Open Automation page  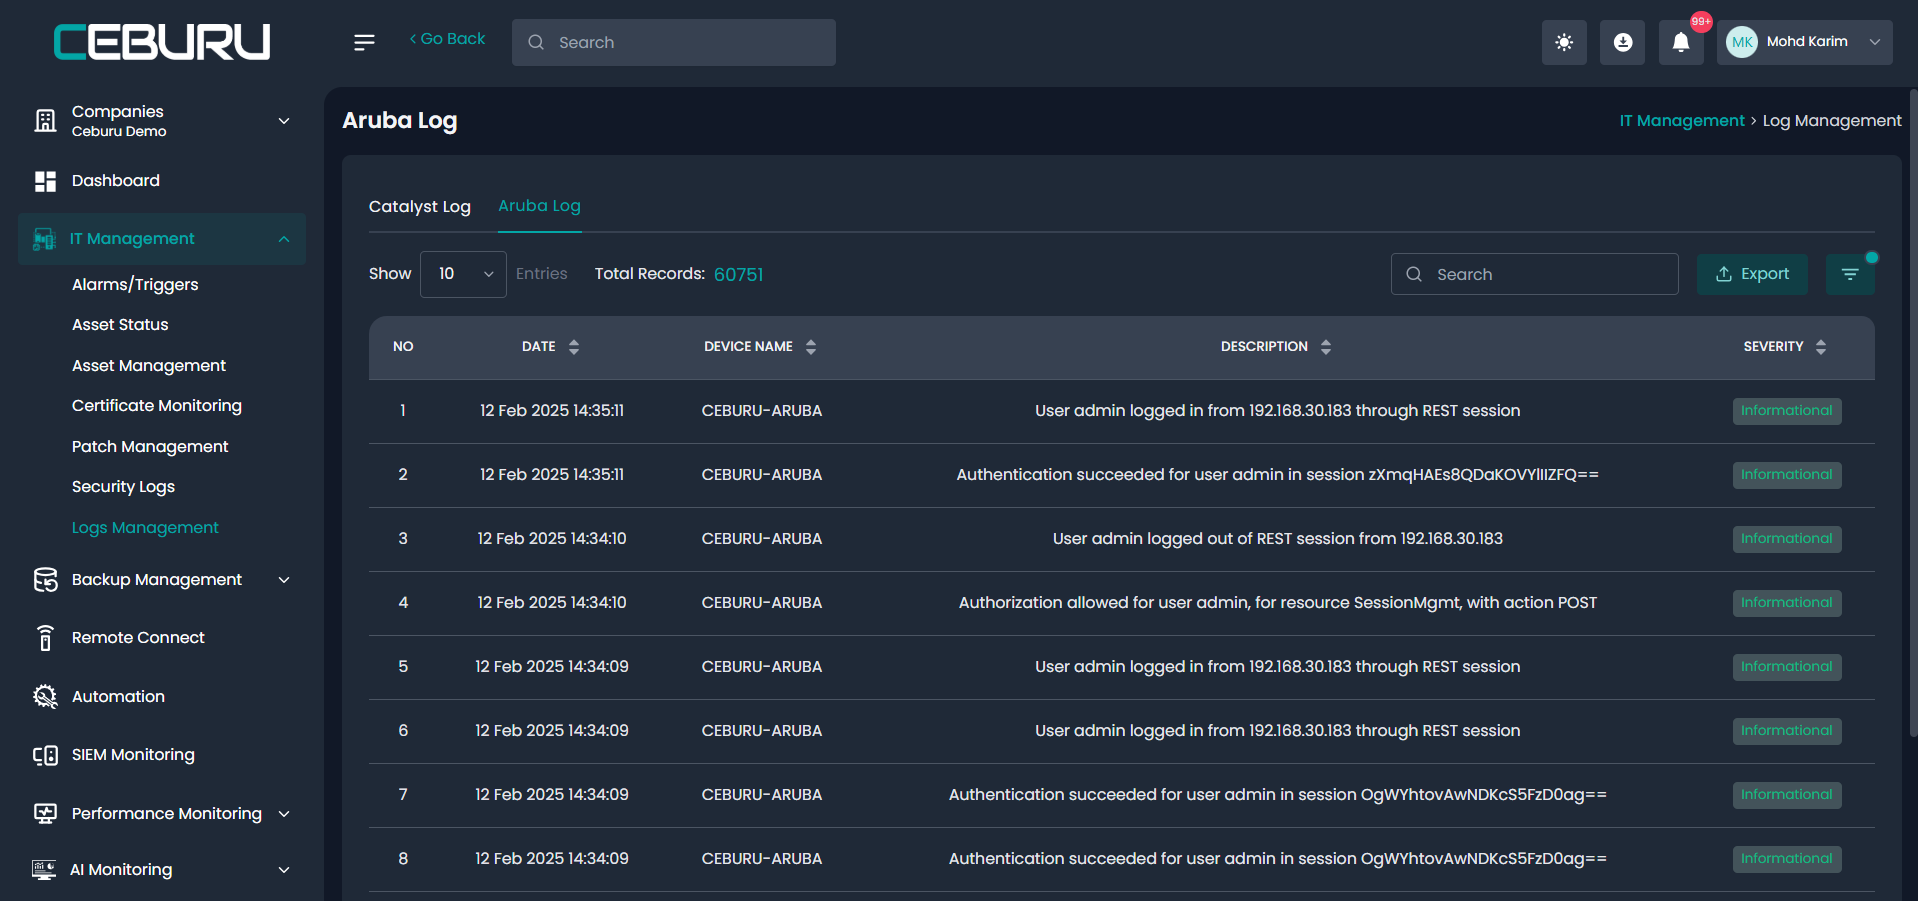[x=118, y=697]
